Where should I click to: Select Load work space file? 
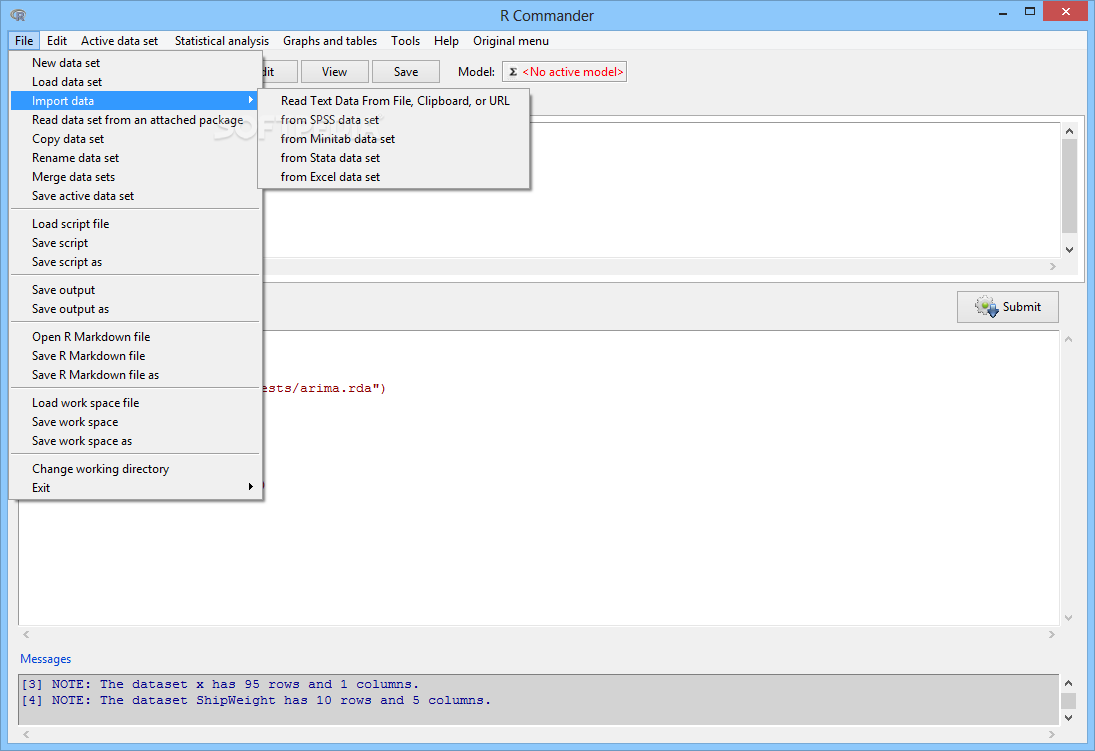tap(135, 403)
